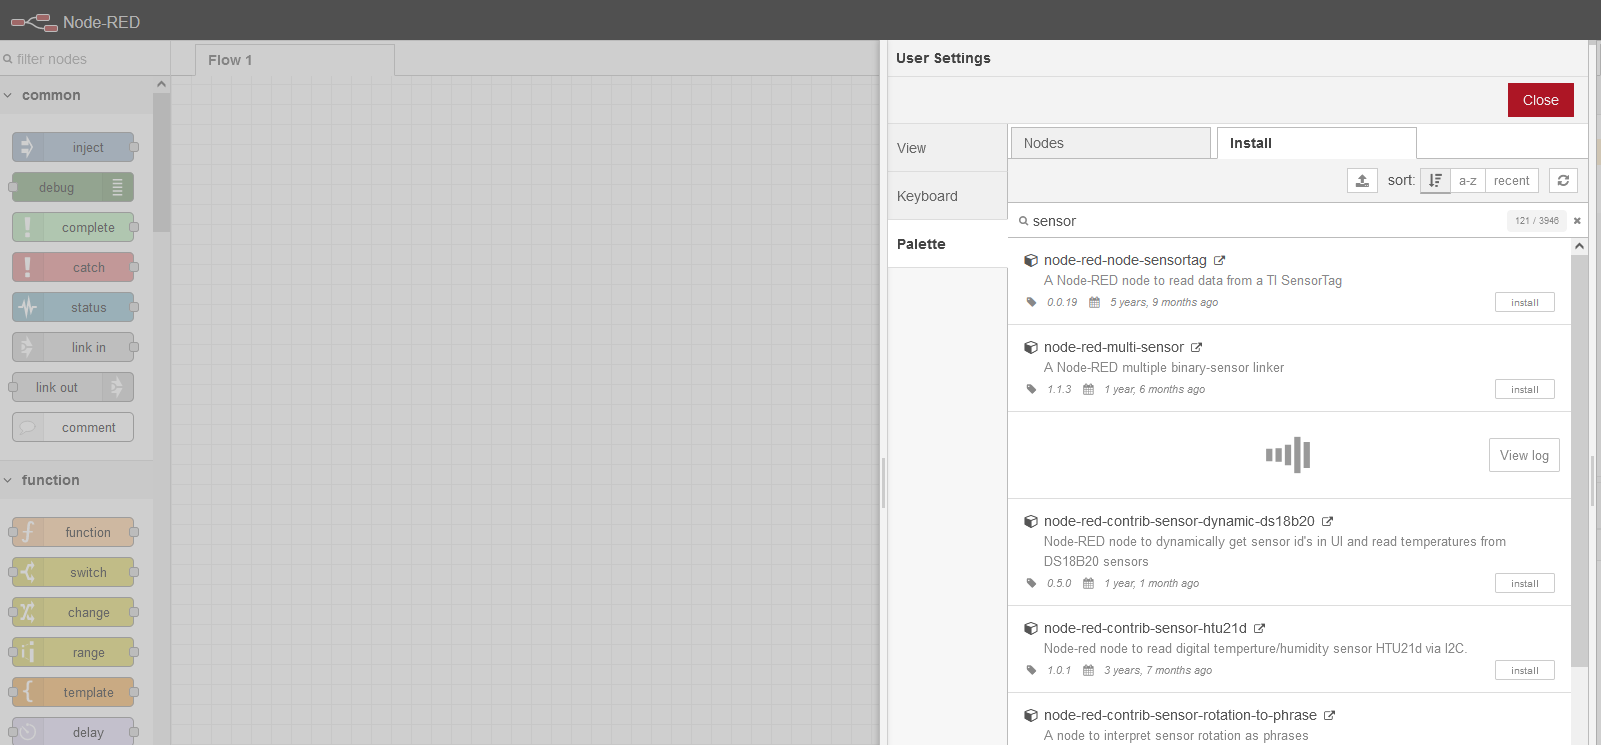Viewport: 1601px width, 745px height.
Task: Open the Keyboard settings section
Action: pyautogui.click(x=947, y=196)
